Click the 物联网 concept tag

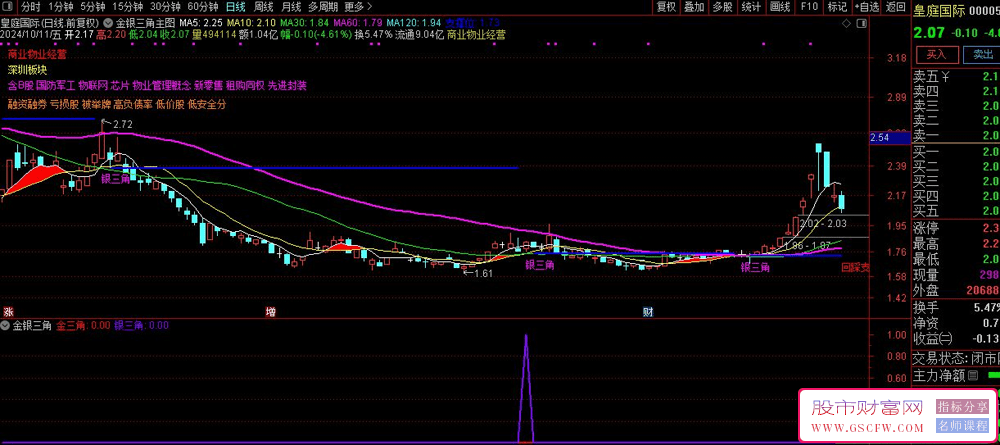93,85
